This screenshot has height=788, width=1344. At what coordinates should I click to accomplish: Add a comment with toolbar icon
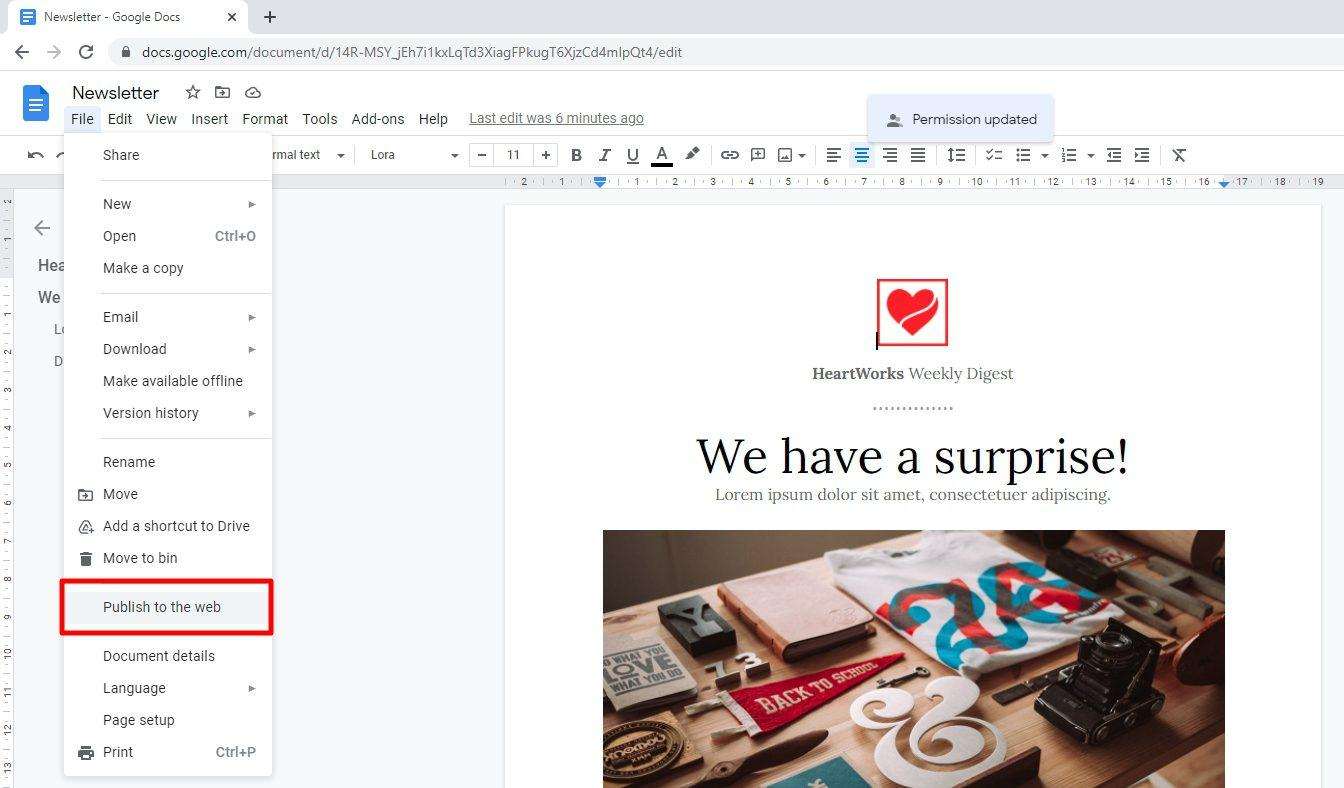[x=758, y=155]
